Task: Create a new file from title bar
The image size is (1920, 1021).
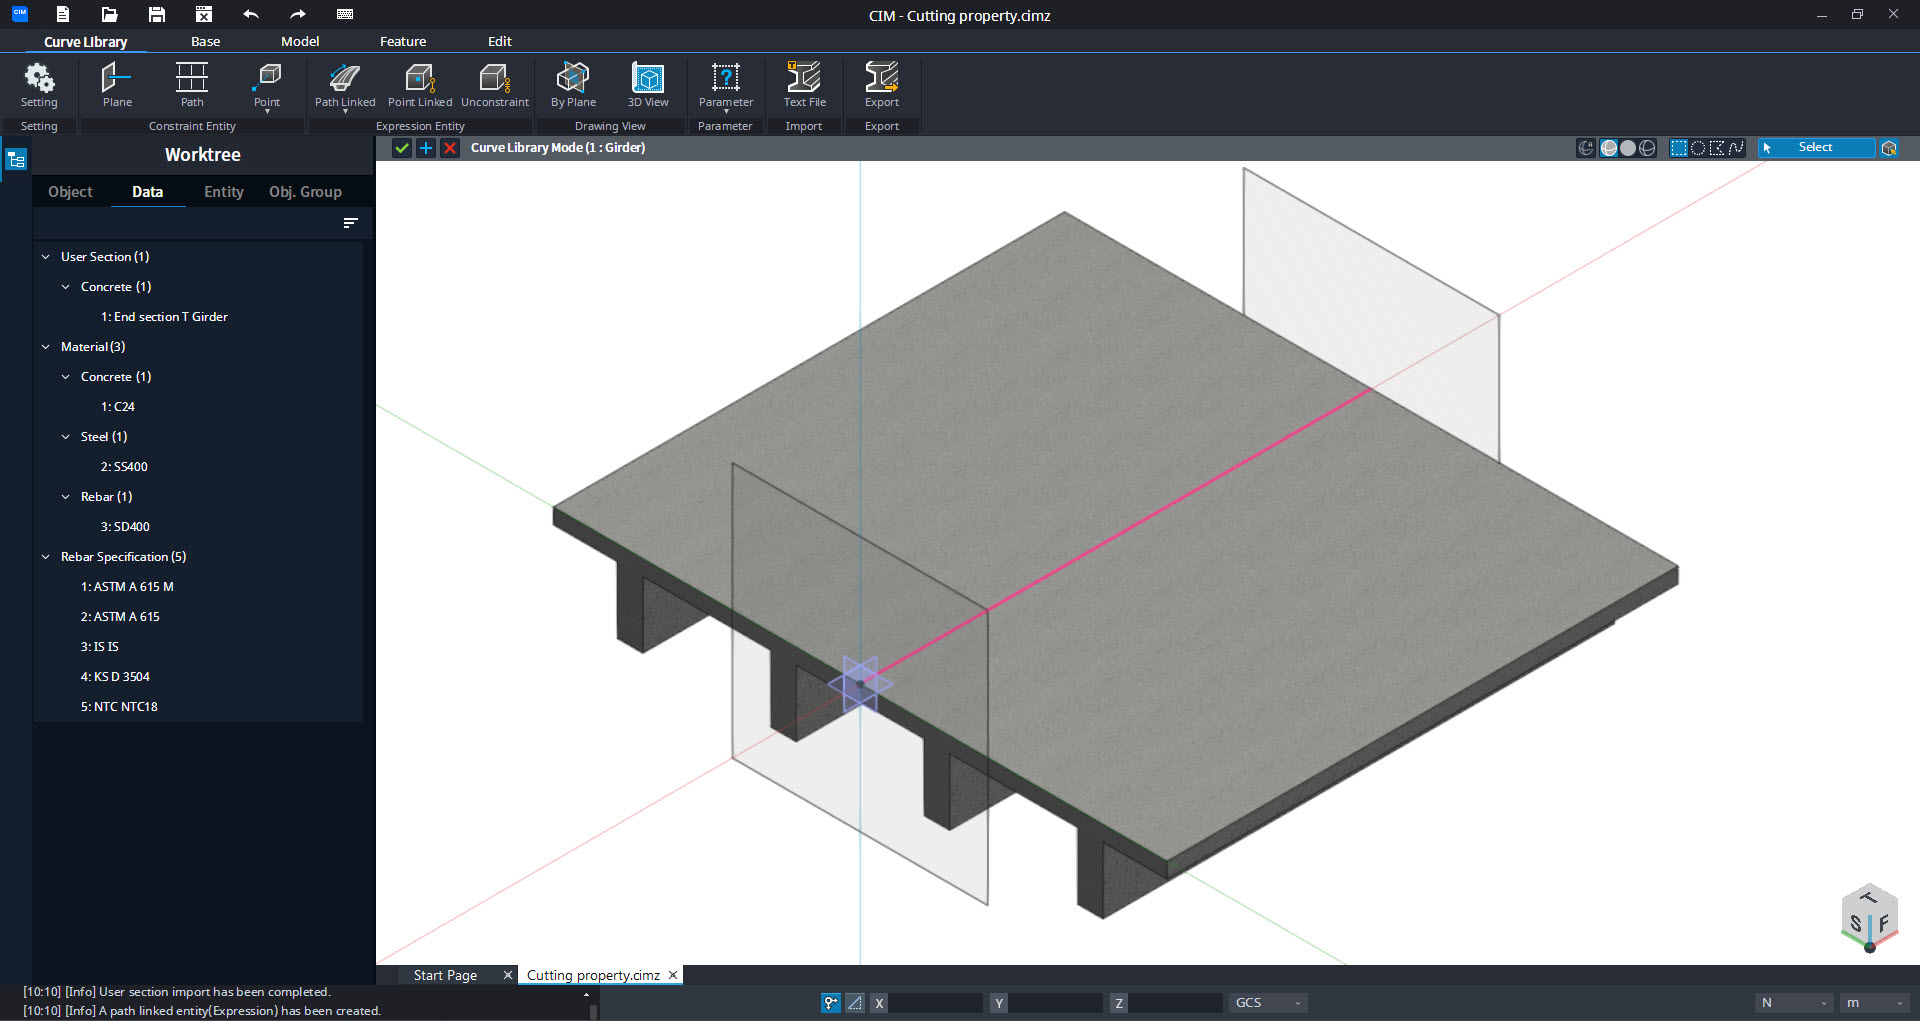Action: point(63,14)
